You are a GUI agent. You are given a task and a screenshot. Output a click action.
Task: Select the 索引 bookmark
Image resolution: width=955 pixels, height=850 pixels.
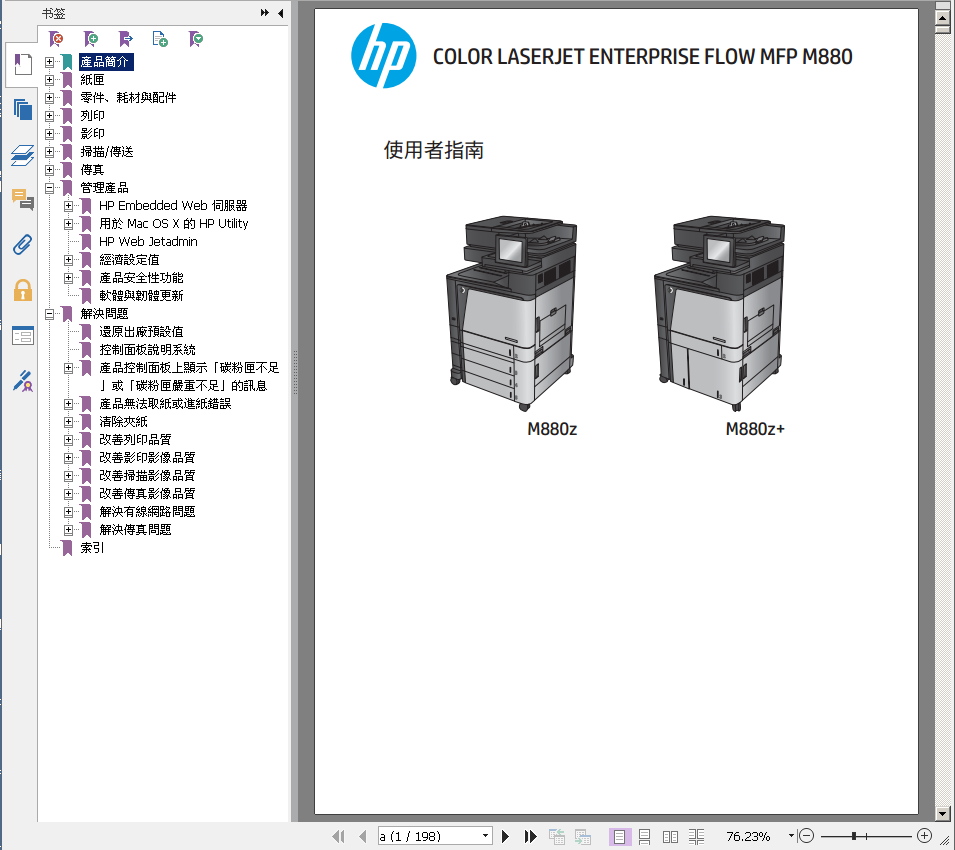(92, 548)
